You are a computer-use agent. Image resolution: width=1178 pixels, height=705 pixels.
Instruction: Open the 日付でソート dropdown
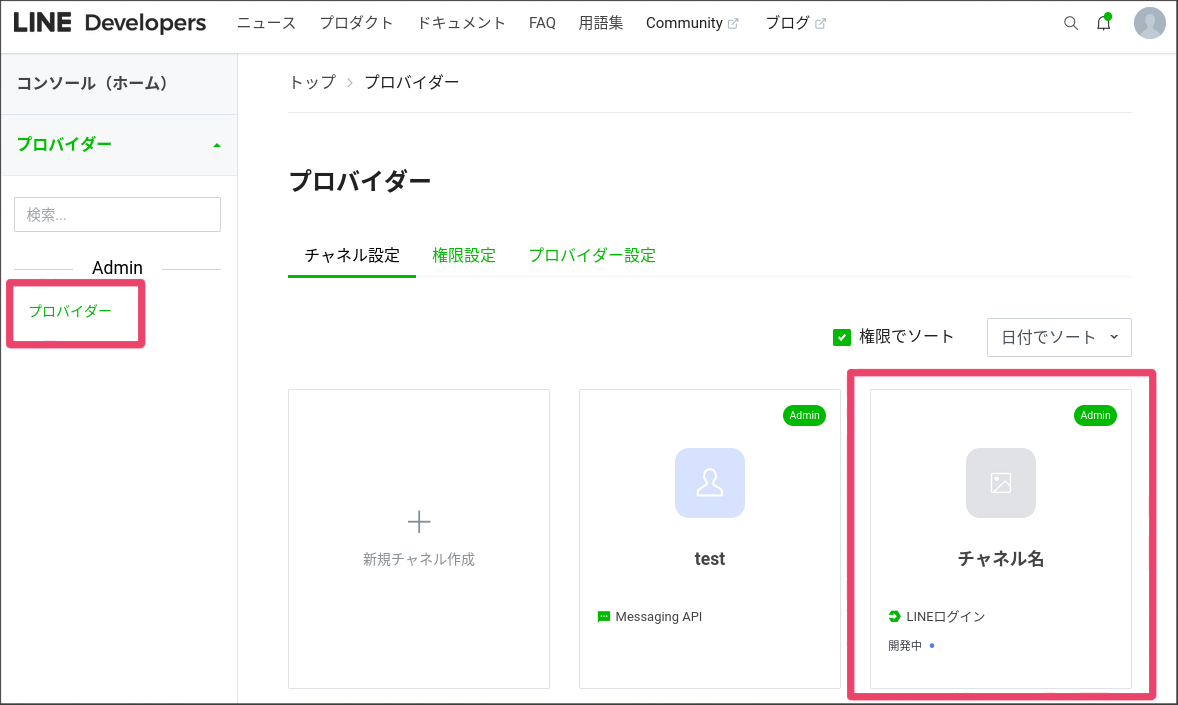click(x=1058, y=337)
